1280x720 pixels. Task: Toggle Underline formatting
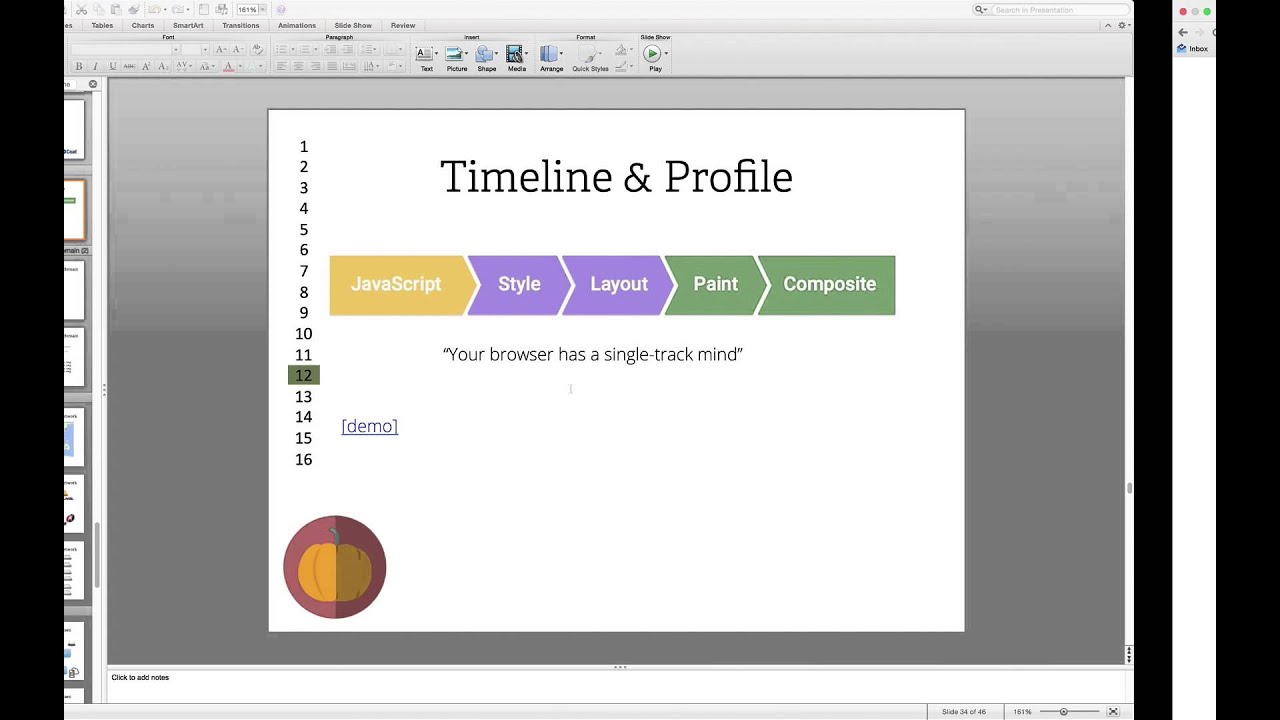pyautogui.click(x=113, y=66)
